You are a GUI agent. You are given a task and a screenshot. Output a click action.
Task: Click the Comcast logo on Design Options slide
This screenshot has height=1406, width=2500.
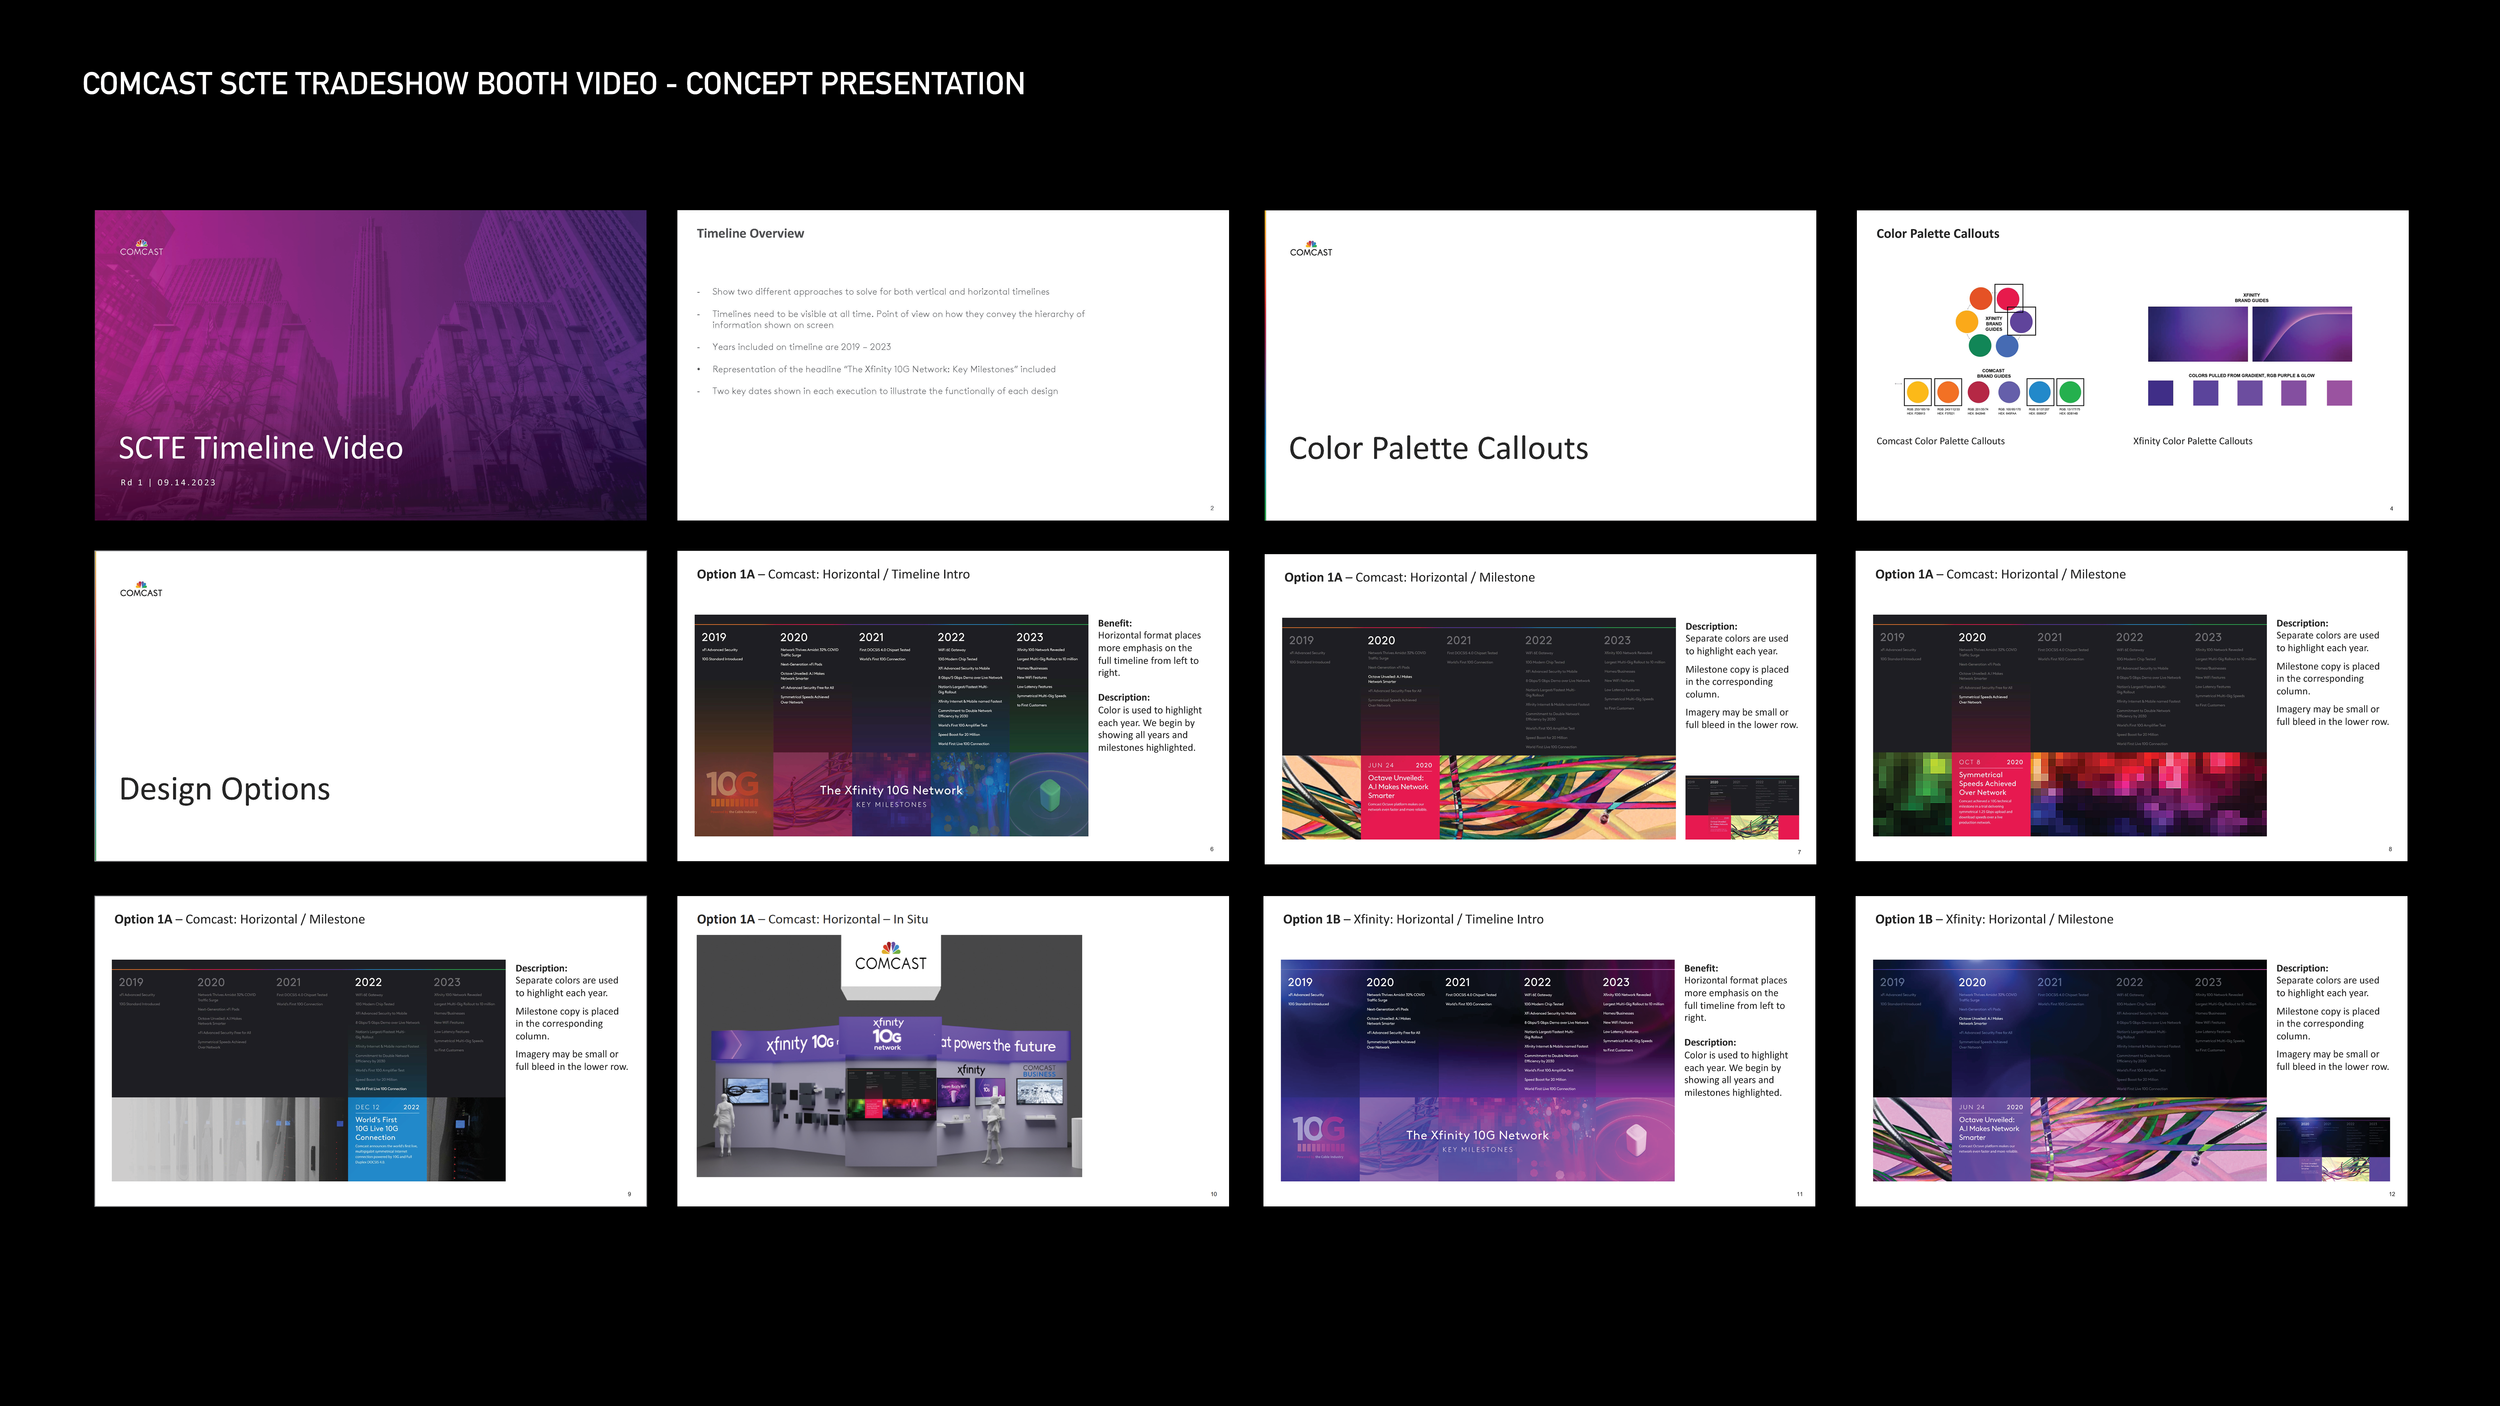click(x=141, y=589)
